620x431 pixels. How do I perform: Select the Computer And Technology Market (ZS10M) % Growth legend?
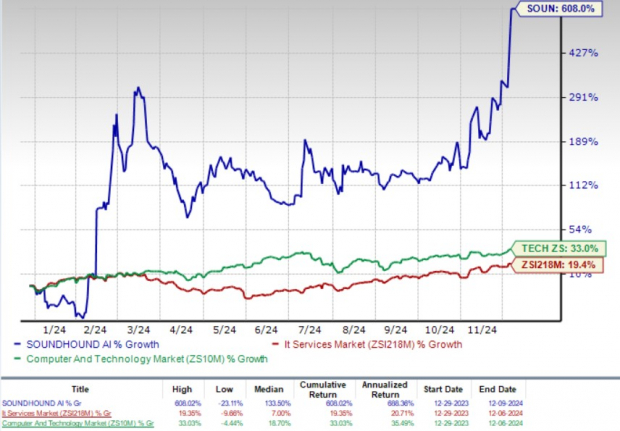[147, 359]
